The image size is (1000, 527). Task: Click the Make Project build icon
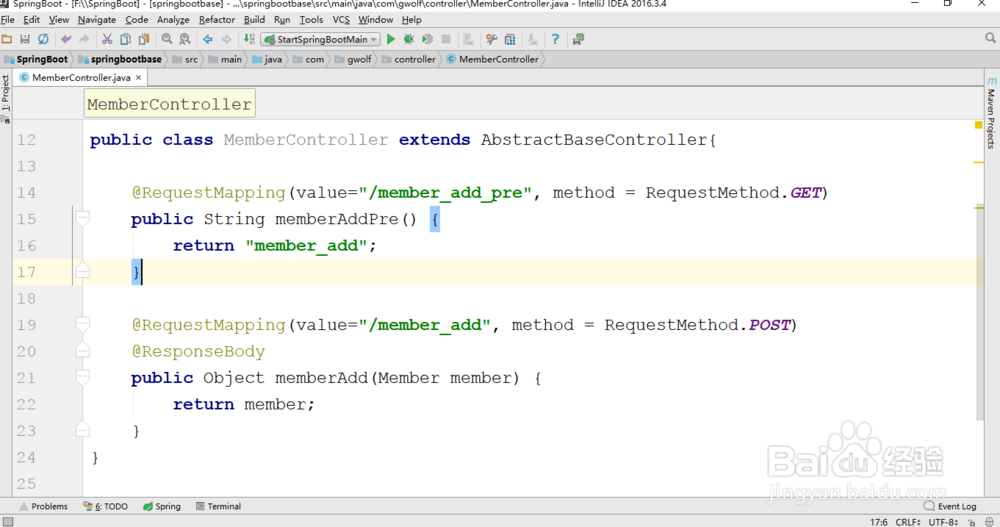[x=249, y=40]
